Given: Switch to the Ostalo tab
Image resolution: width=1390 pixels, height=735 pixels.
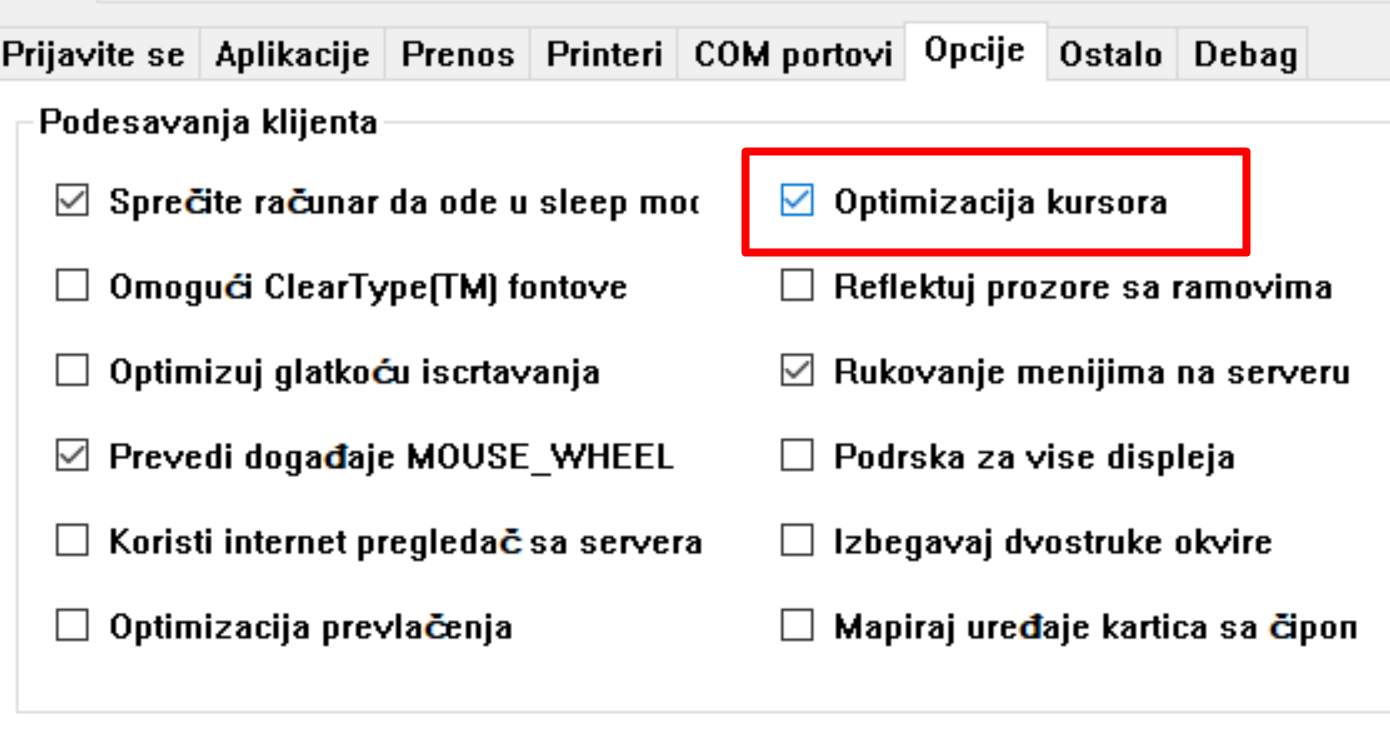Looking at the screenshot, I should pos(1111,54).
